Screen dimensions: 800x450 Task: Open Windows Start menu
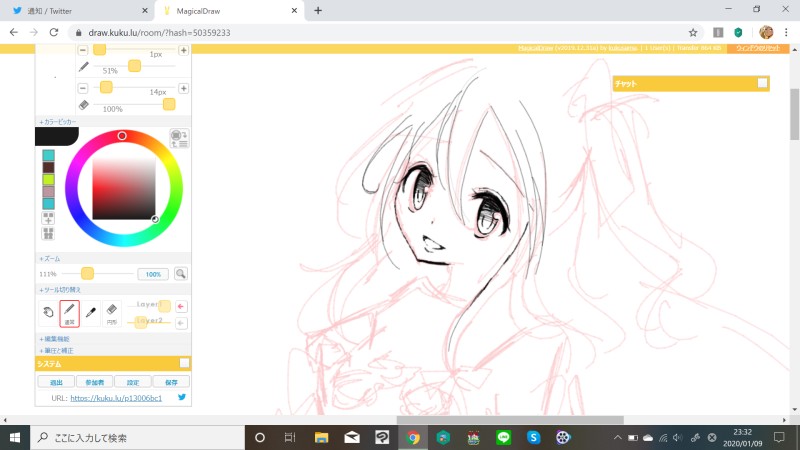click(x=15, y=438)
